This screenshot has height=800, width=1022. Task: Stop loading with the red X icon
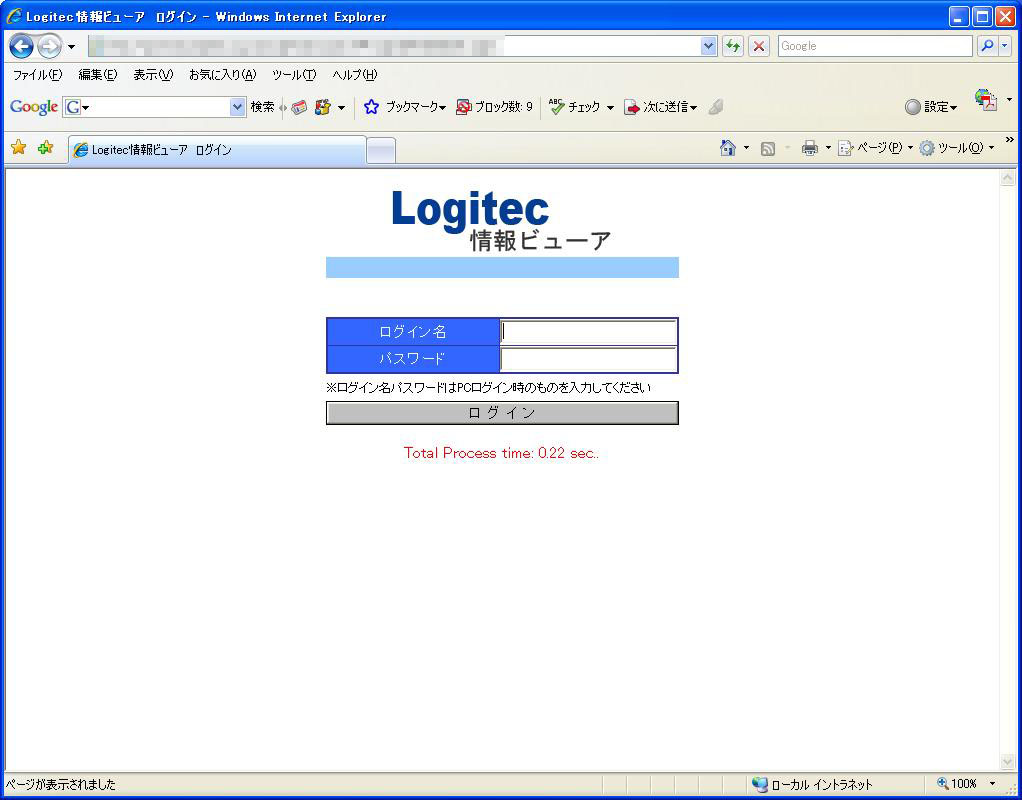759,46
